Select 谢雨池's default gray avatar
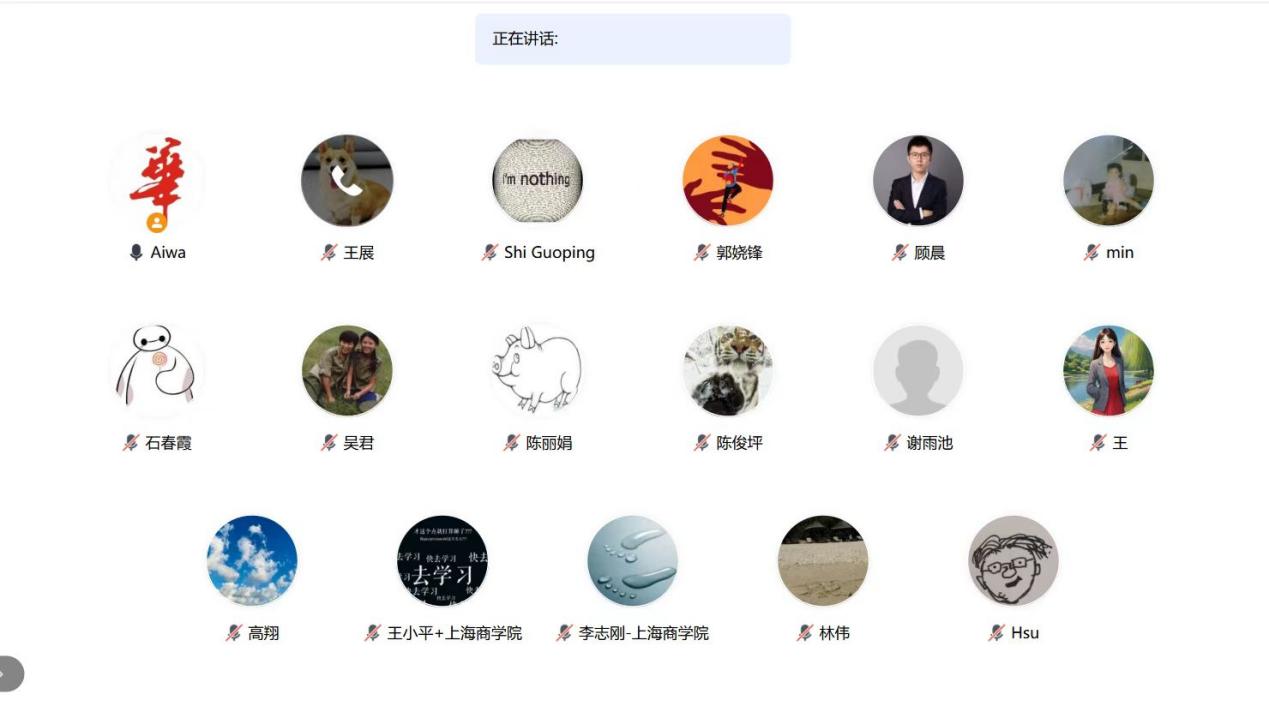This screenshot has width=1269, height=718. point(918,371)
